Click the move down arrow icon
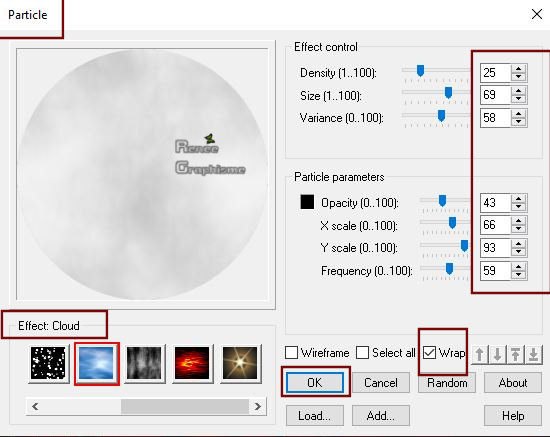 coord(497,354)
